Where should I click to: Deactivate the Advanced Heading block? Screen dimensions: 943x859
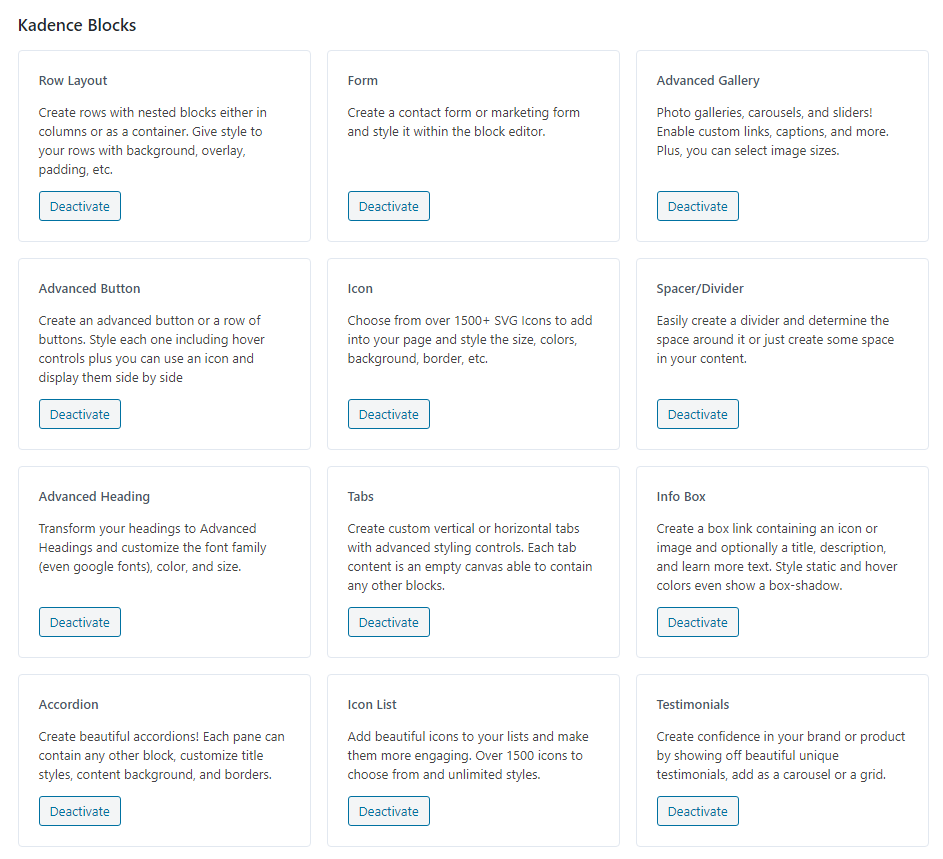[80, 623]
